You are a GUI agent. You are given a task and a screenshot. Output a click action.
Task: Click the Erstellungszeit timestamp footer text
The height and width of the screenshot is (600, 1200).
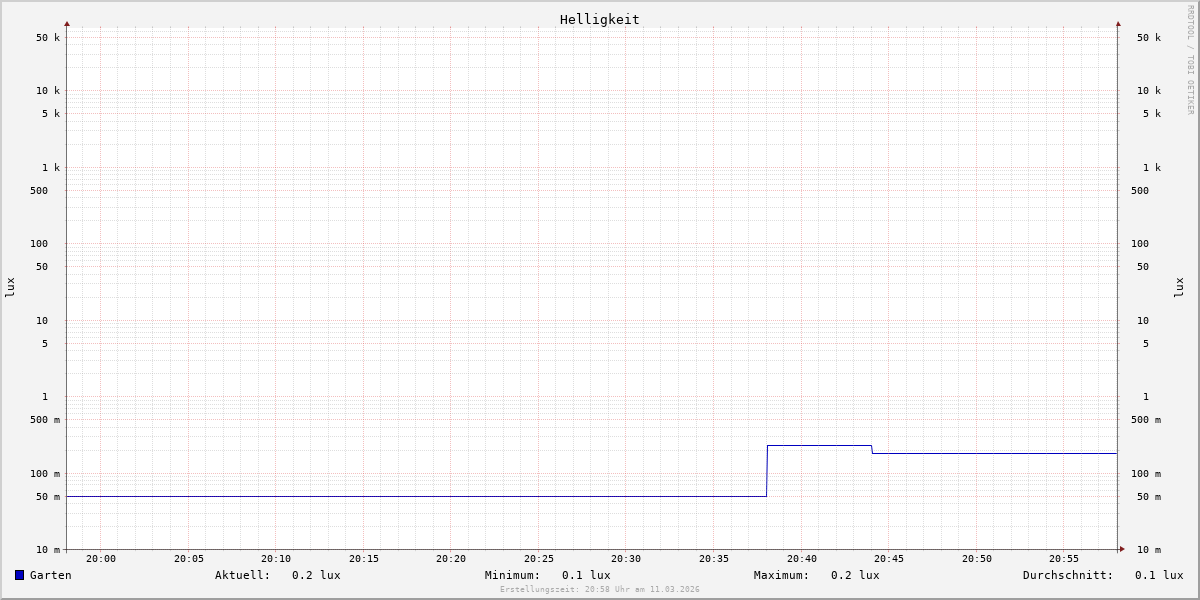coord(600,590)
